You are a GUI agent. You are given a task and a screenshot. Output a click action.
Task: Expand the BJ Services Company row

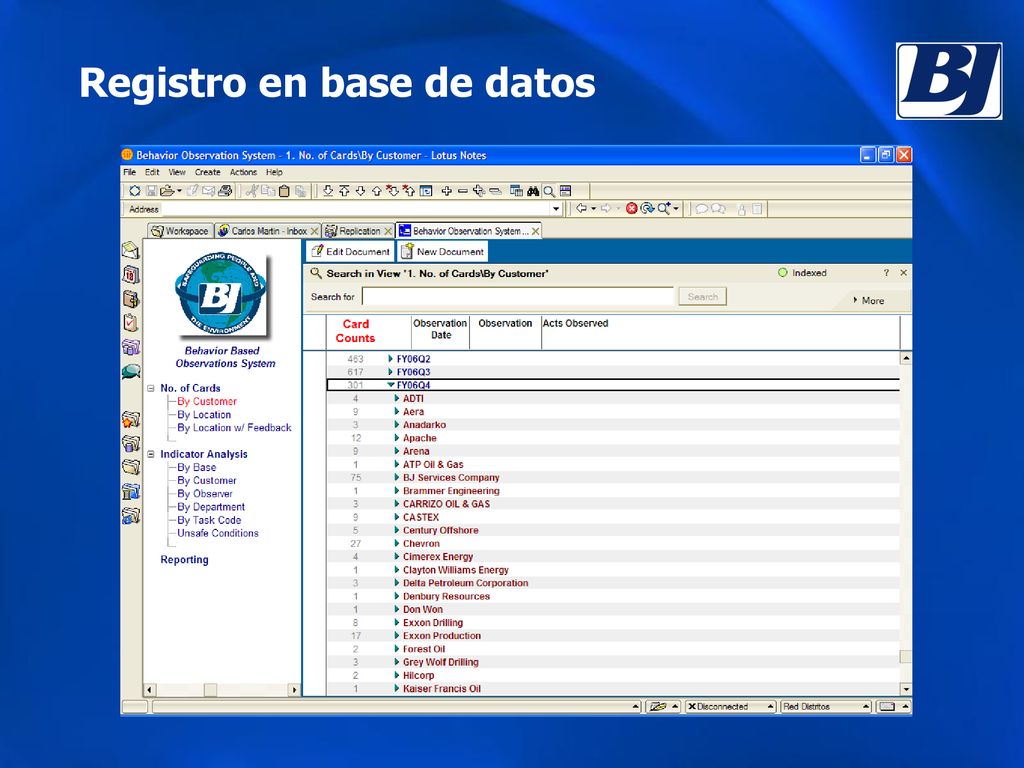click(x=396, y=477)
